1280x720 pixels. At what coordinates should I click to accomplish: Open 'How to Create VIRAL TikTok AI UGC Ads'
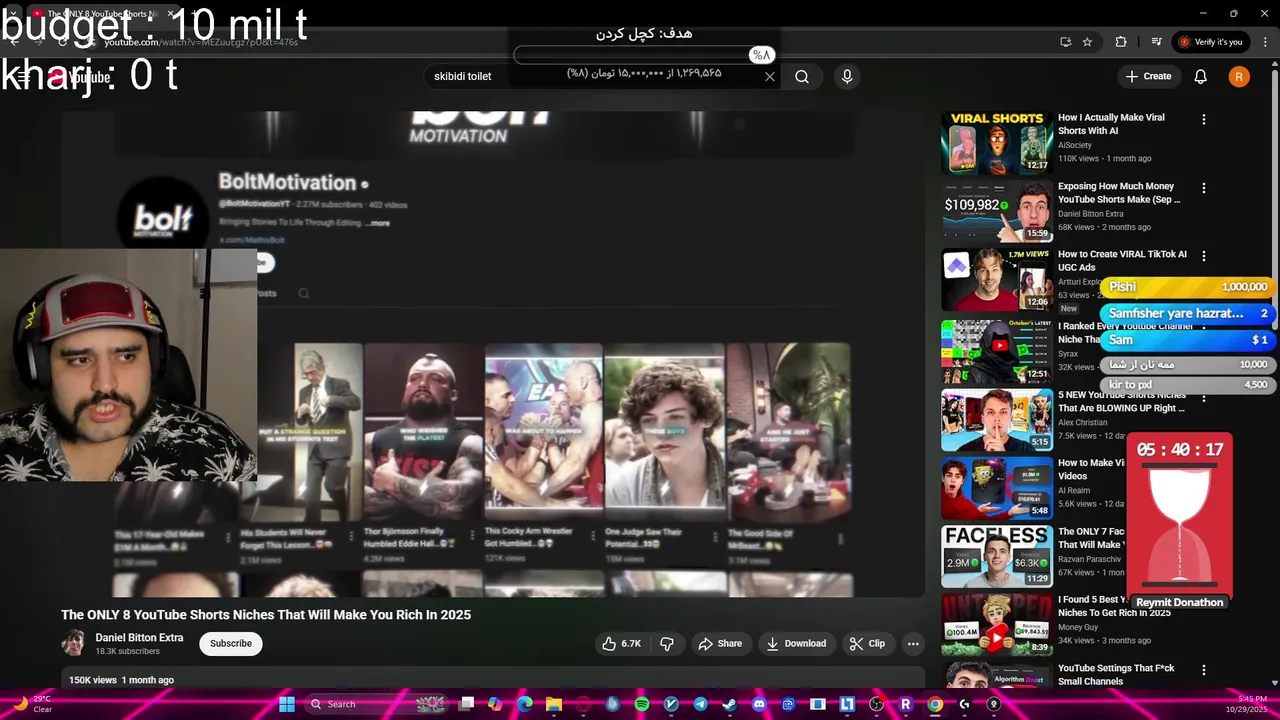point(1122,261)
